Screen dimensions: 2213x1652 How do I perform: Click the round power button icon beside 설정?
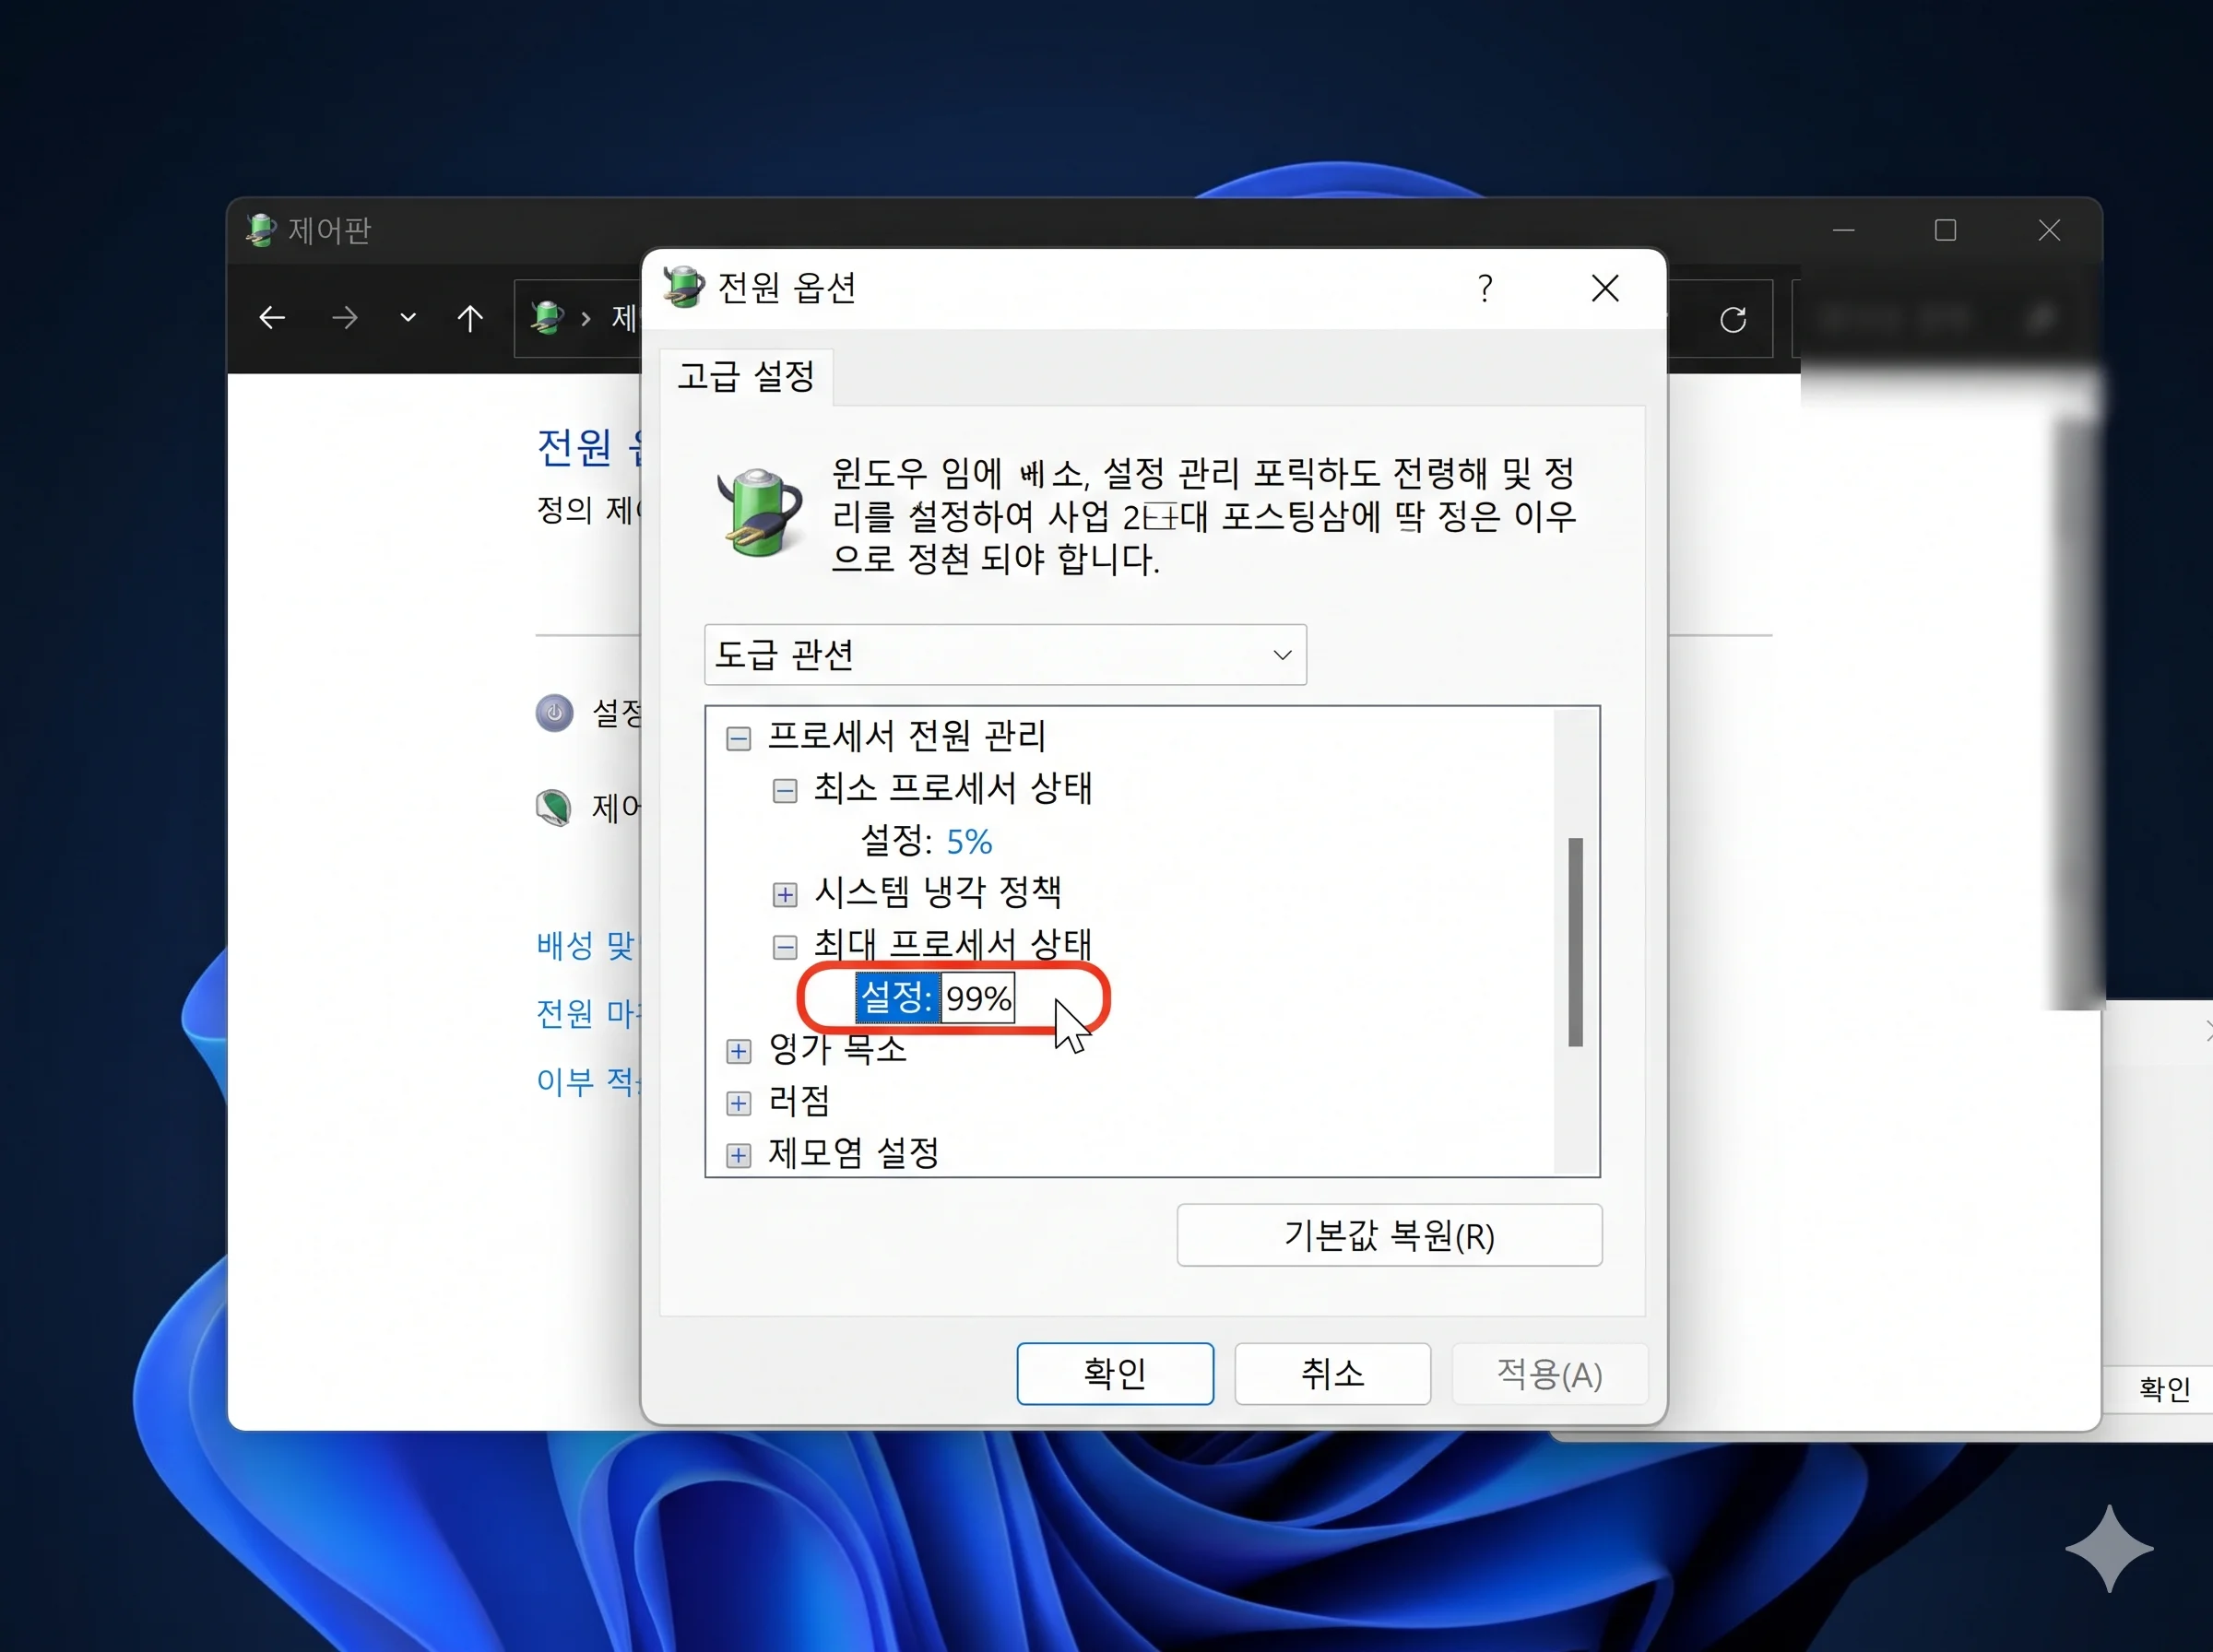click(x=554, y=712)
